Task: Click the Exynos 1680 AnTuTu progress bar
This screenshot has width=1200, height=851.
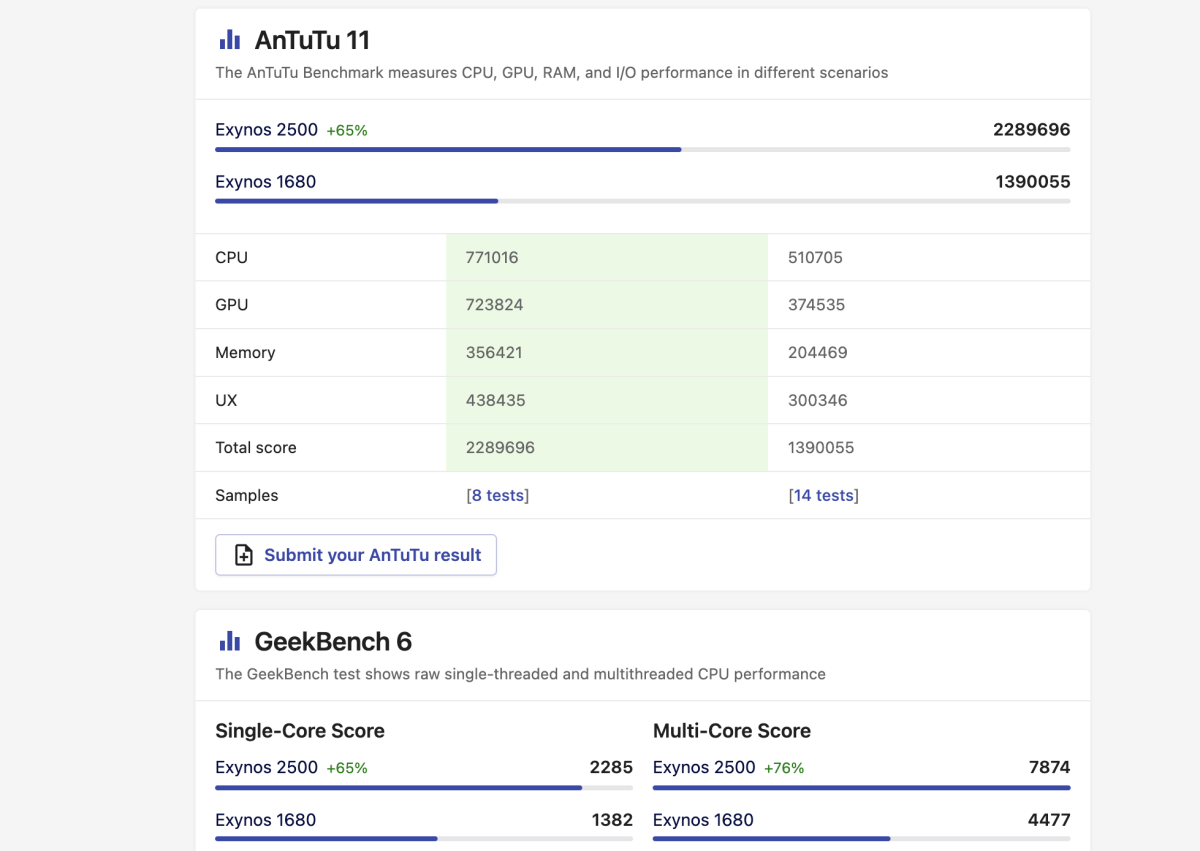Action: tap(643, 201)
